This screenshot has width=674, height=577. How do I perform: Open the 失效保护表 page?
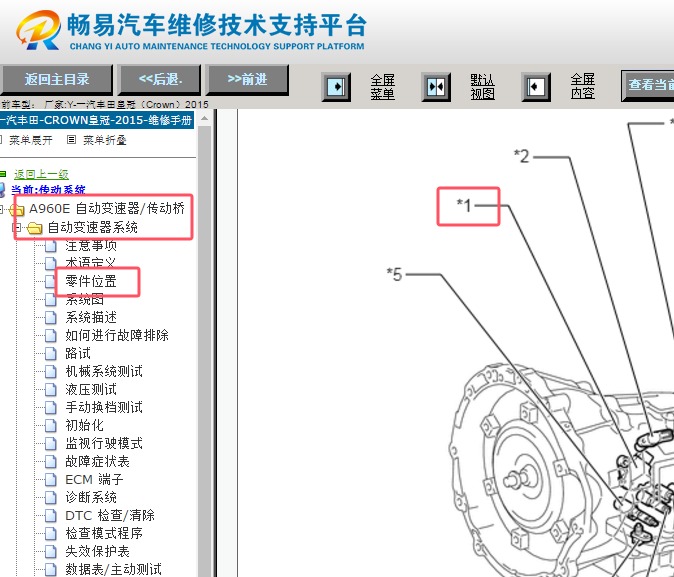click(x=97, y=551)
